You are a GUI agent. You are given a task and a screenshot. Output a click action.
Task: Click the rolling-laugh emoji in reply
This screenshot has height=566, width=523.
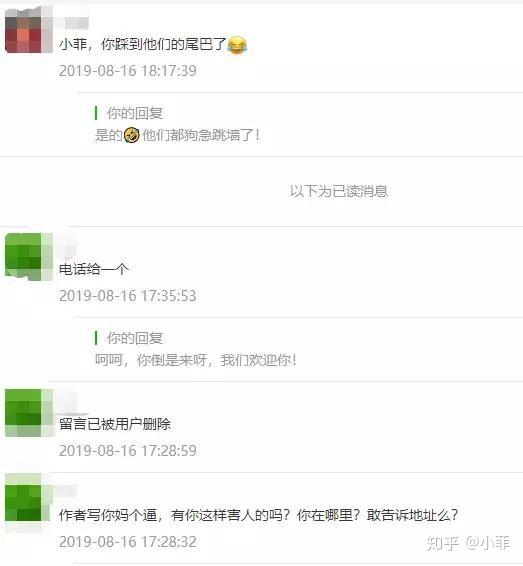tap(132, 135)
